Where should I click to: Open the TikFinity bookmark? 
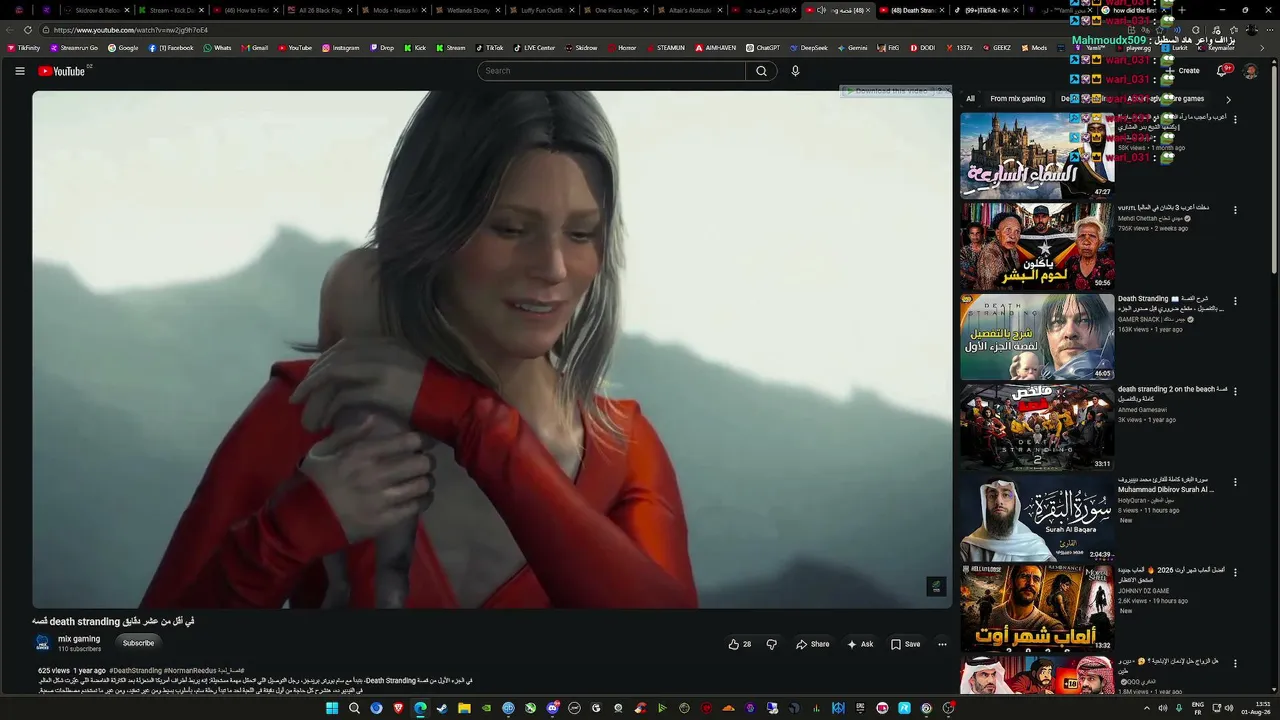(x=24, y=48)
